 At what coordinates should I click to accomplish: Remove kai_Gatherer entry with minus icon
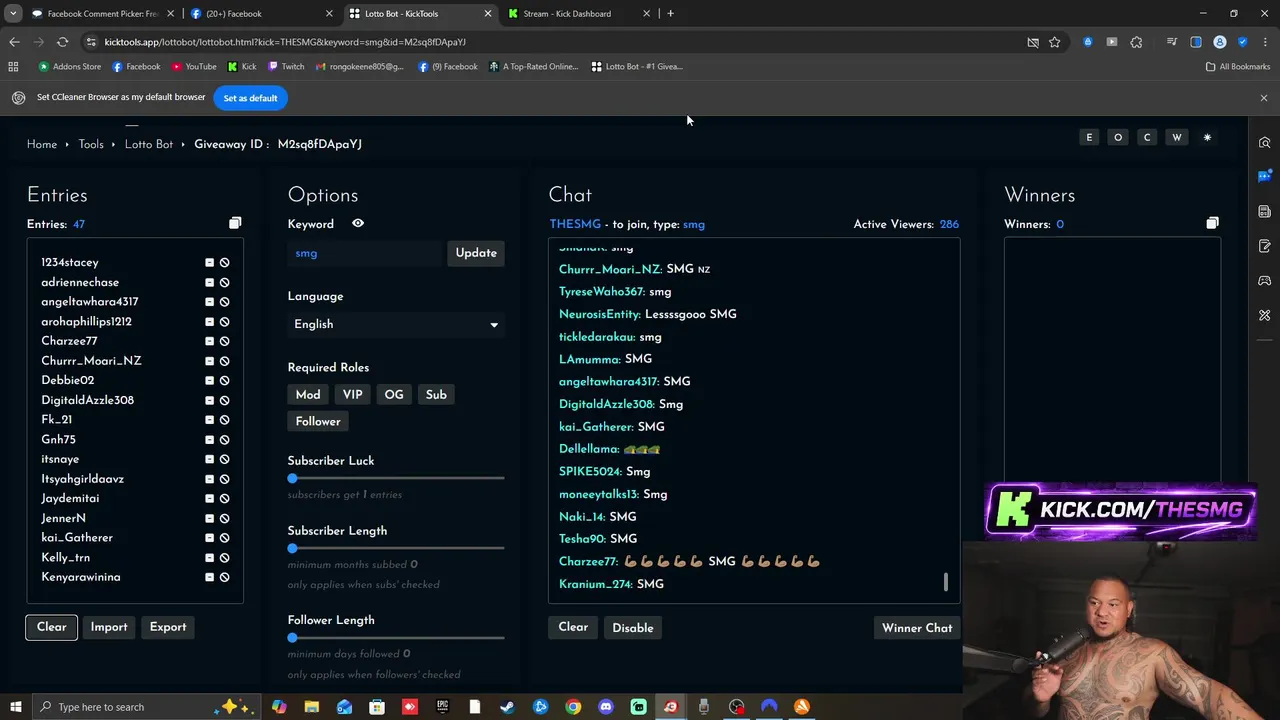tap(209, 538)
